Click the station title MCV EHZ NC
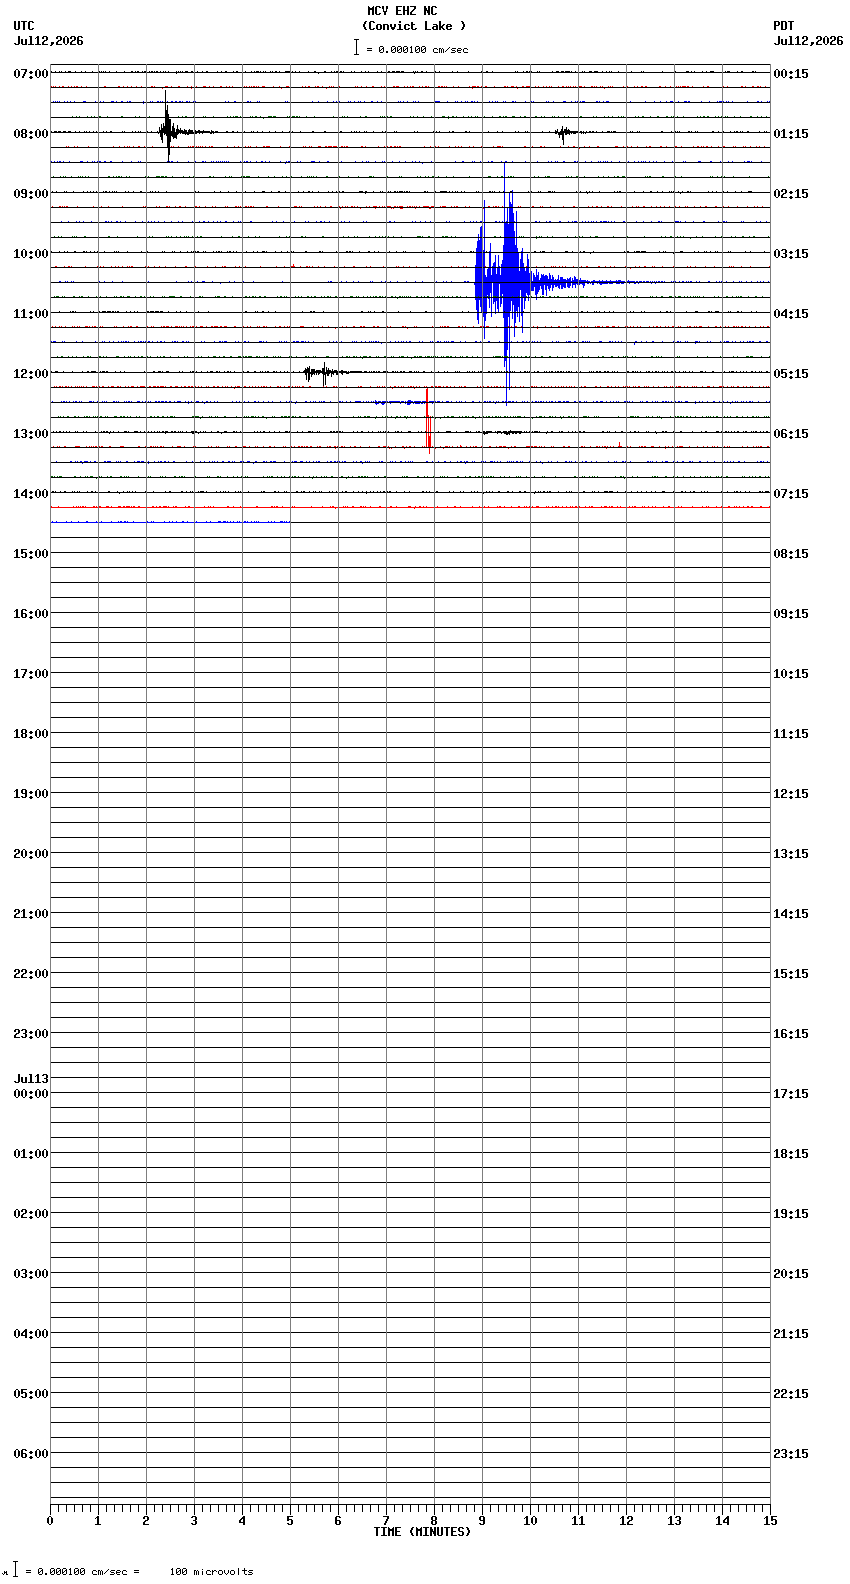Screen dimensions: 850x1584 click(x=402, y=11)
